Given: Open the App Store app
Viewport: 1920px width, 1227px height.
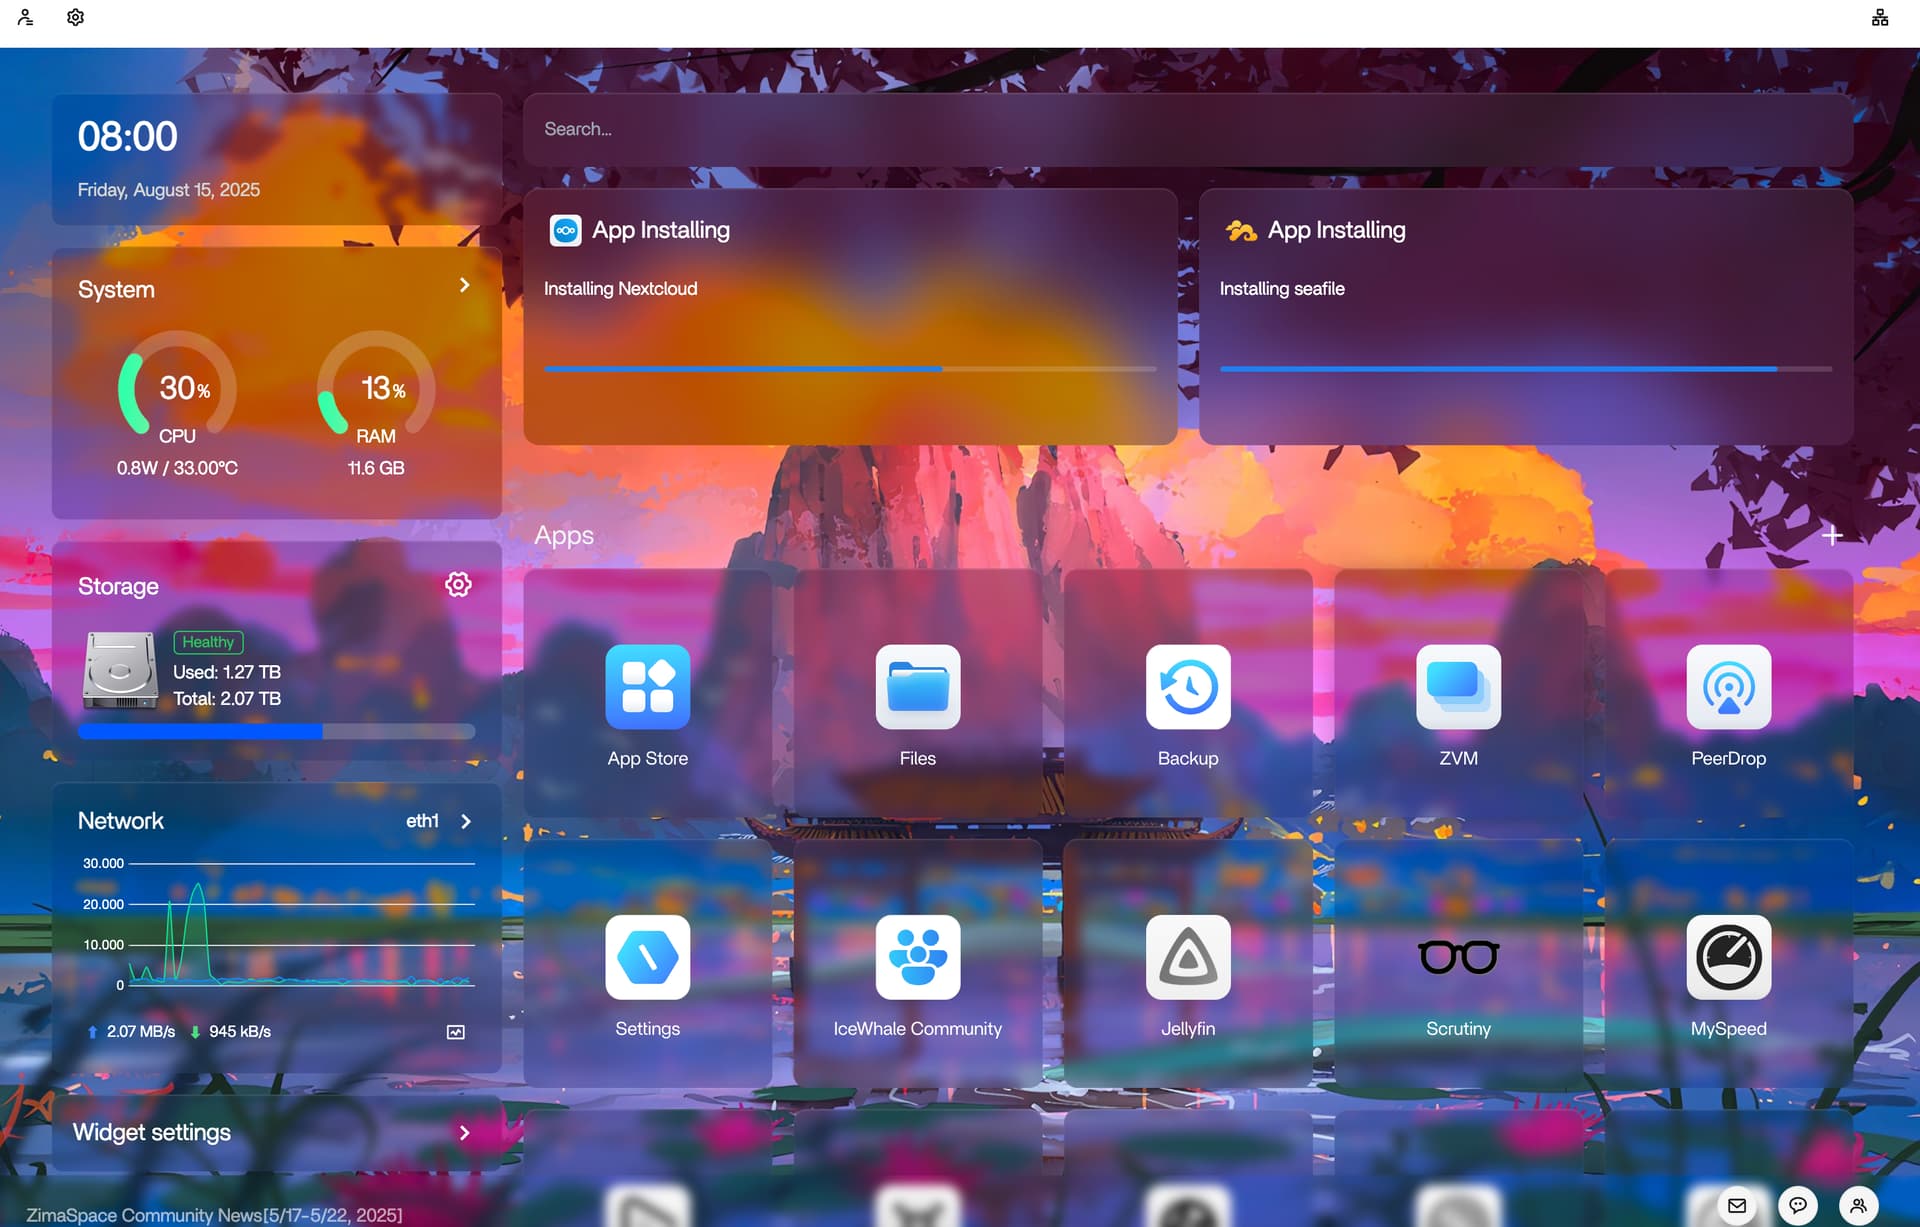Looking at the screenshot, I should pos(647,687).
